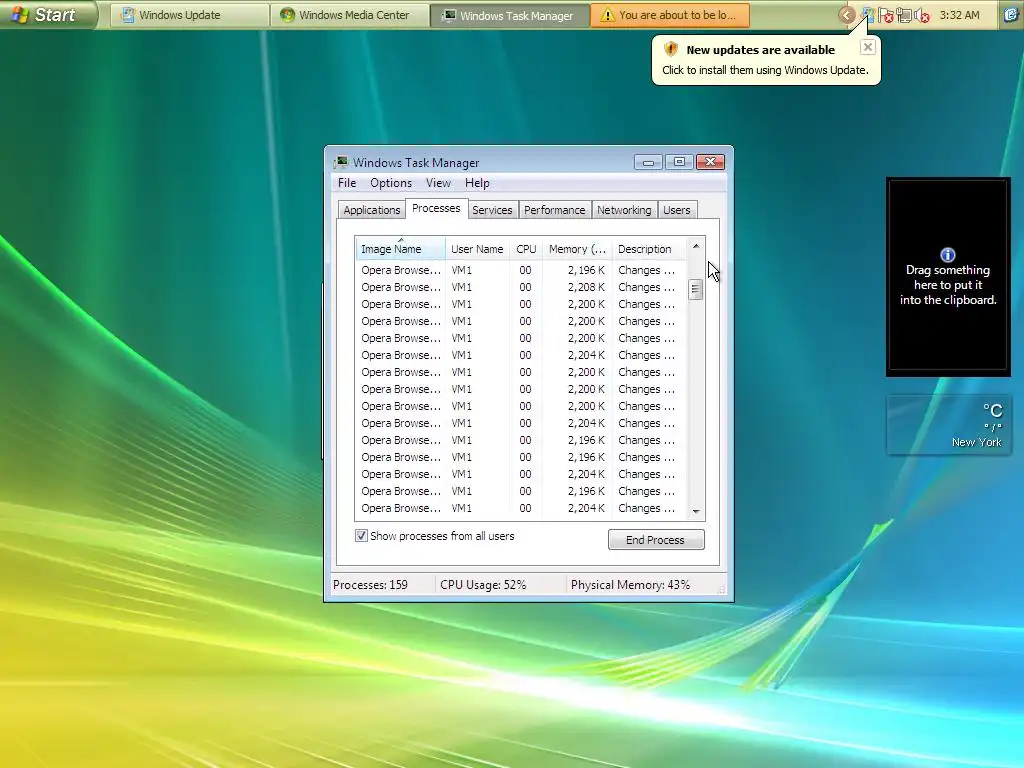Click the process list scrollbar thumb
This screenshot has width=1024, height=768.
(x=696, y=289)
